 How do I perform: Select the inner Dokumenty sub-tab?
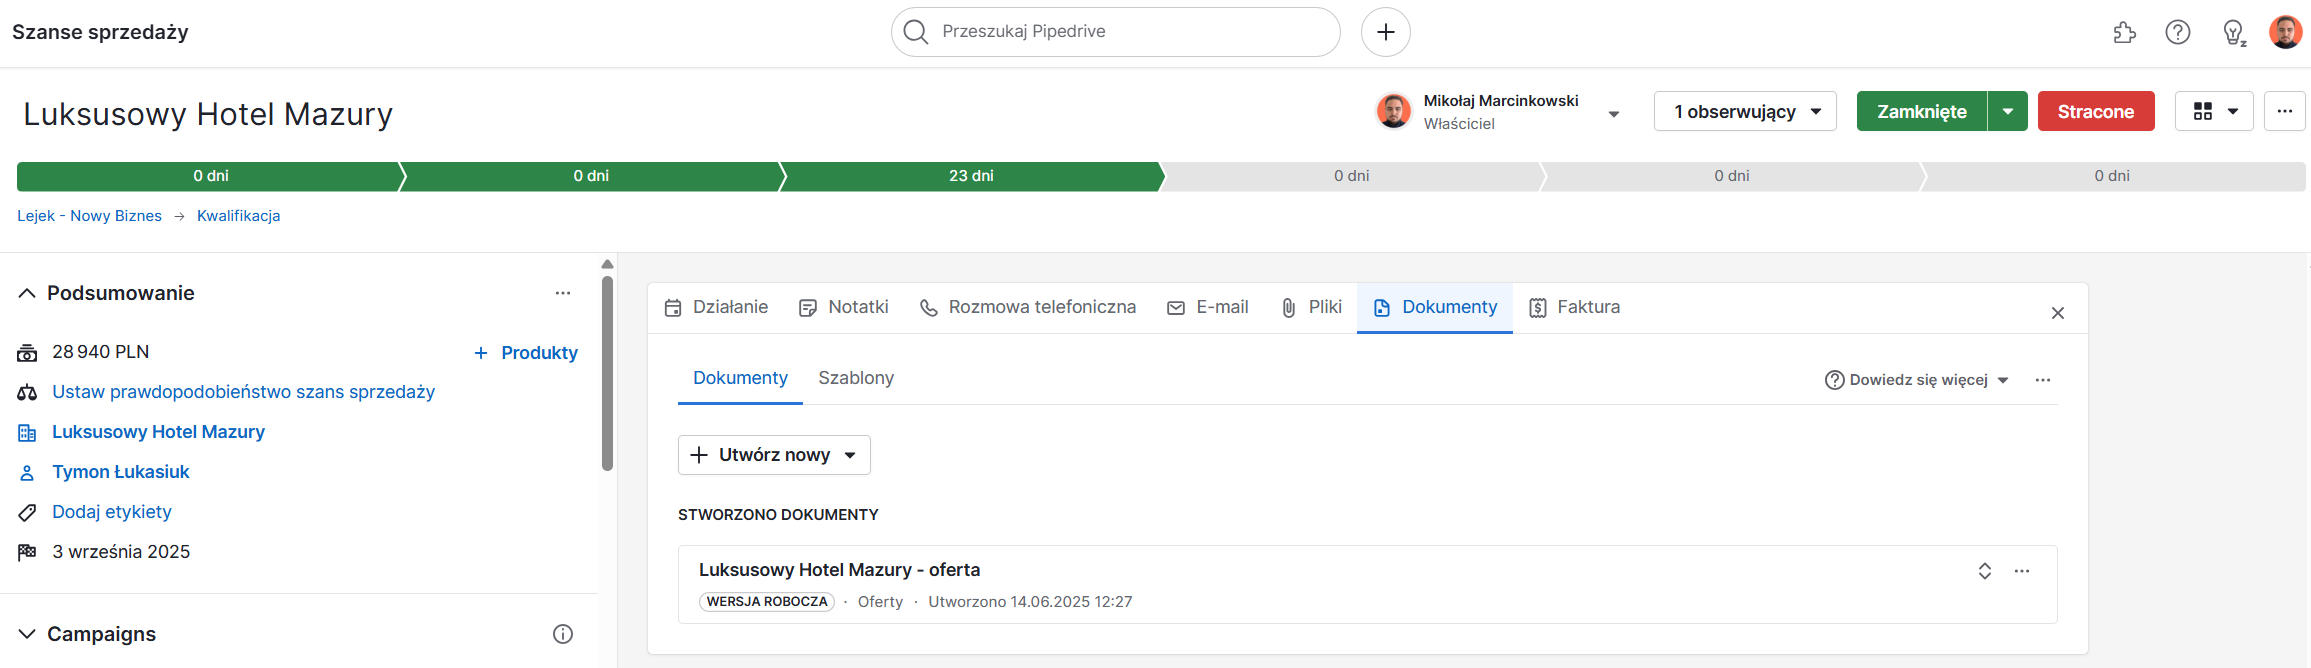[740, 378]
